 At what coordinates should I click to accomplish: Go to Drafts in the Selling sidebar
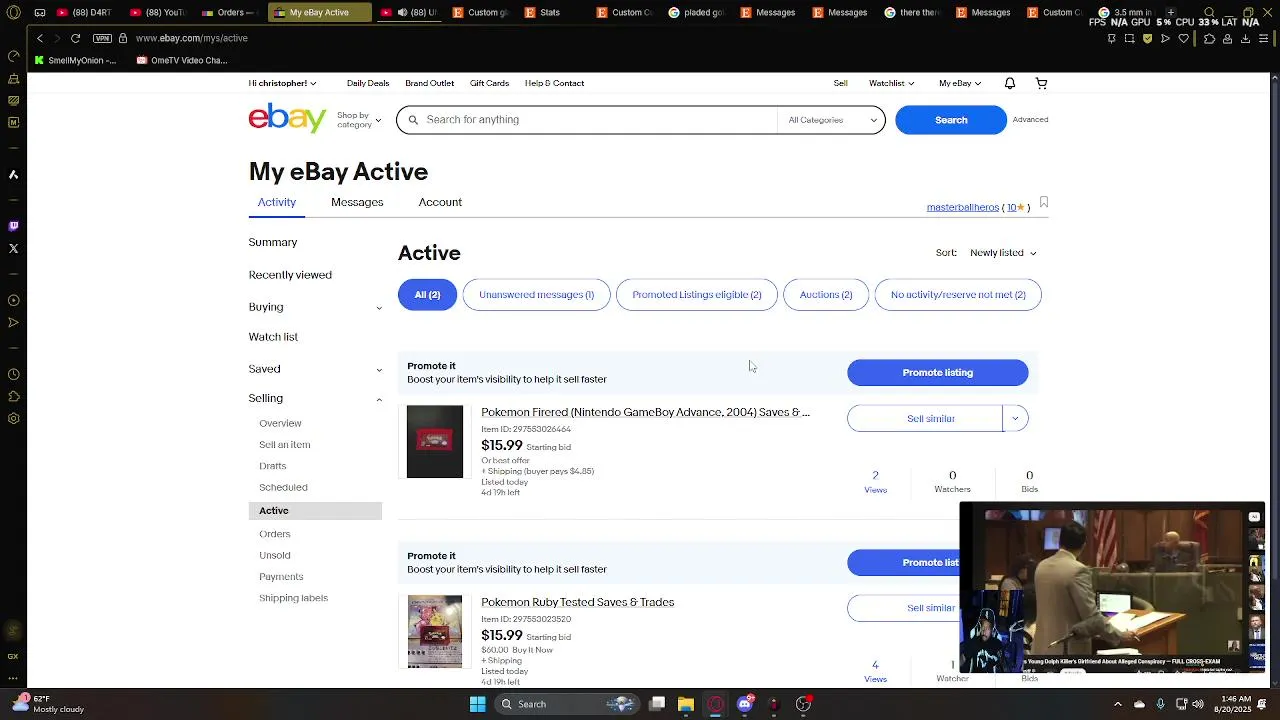pos(273,466)
